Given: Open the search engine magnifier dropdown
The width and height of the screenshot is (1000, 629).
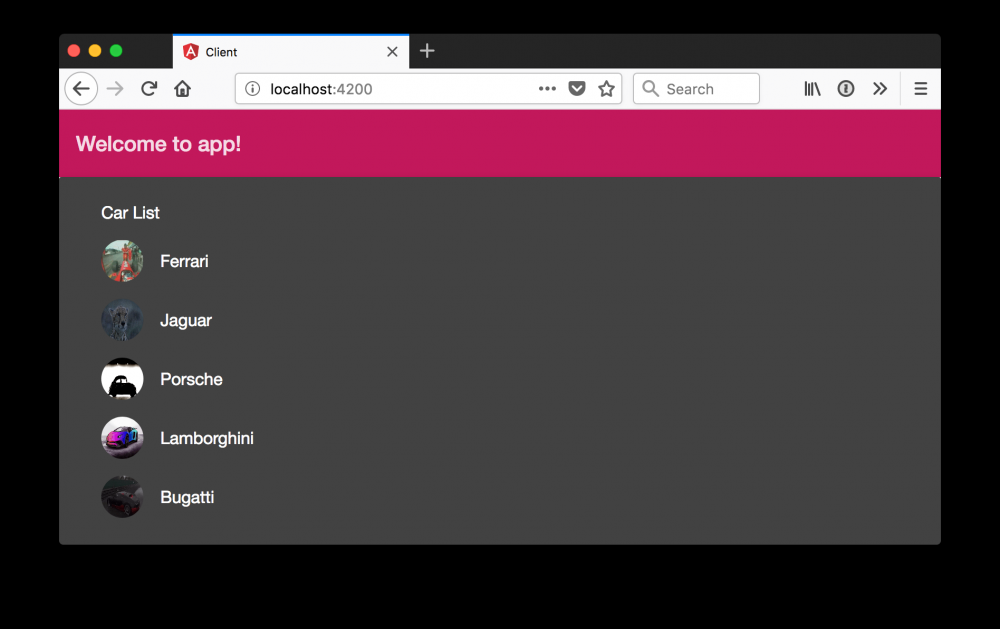Looking at the screenshot, I should (x=651, y=88).
